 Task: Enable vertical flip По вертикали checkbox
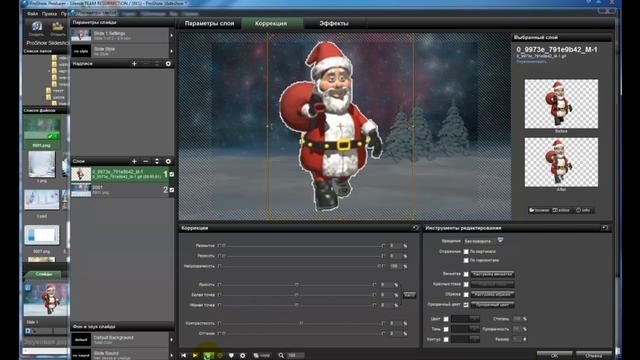[466, 252]
